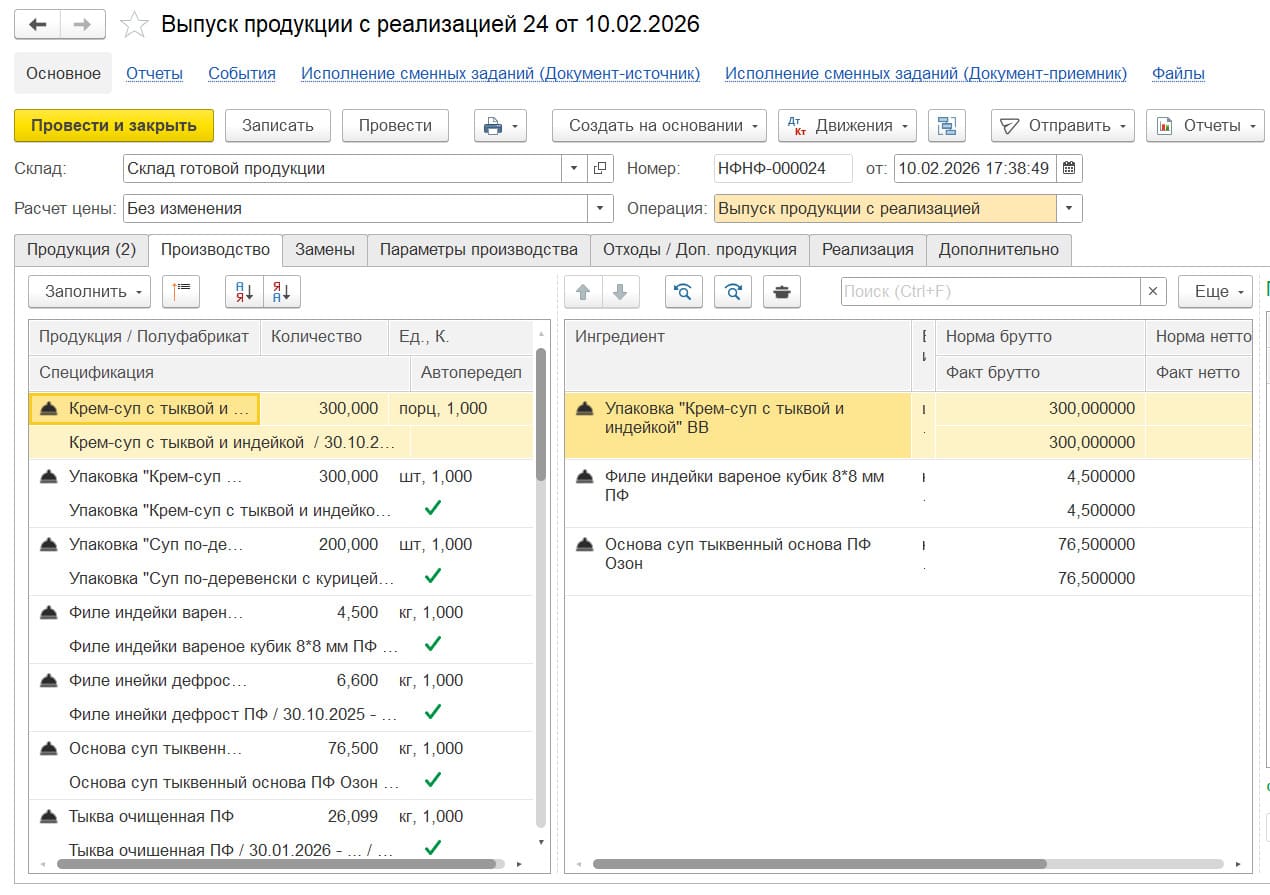Open calendar picker next to document date
Image resolution: width=1270 pixels, height=895 pixels.
[1069, 169]
